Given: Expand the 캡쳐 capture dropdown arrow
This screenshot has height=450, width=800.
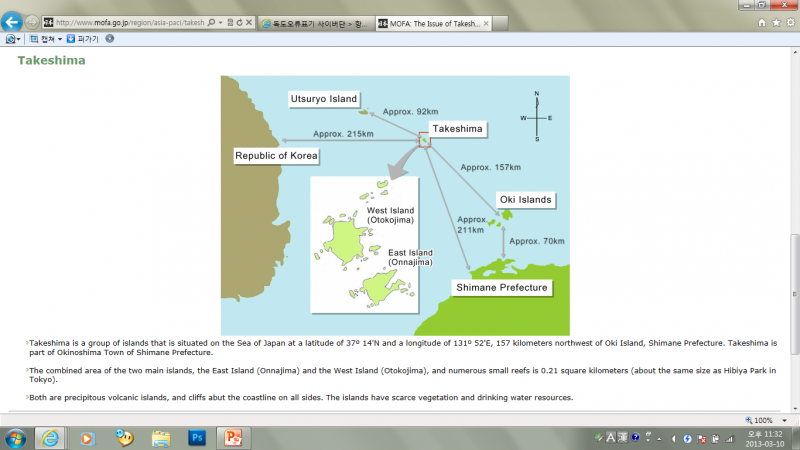Looking at the screenshot, I should coord(60,39).
